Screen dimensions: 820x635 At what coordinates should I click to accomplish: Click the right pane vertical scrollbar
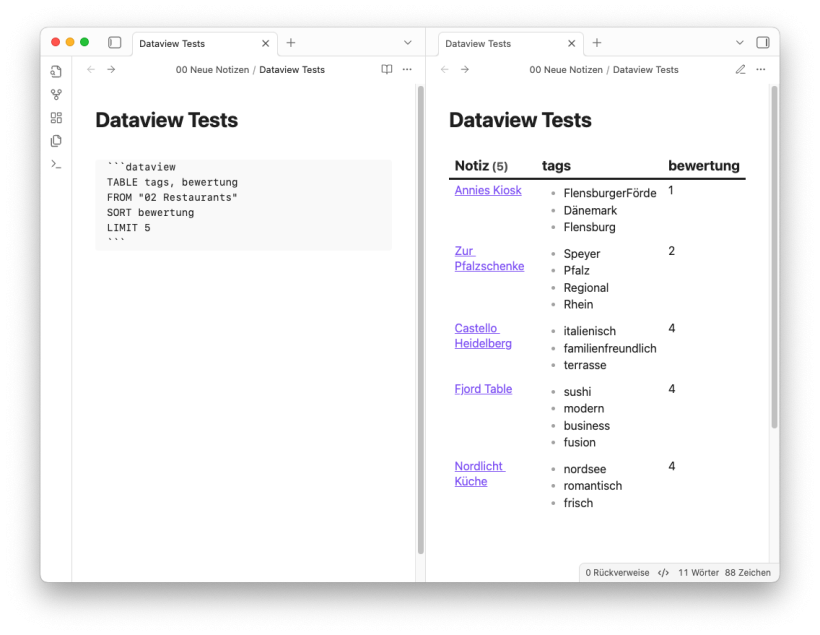tap(774, 260)
